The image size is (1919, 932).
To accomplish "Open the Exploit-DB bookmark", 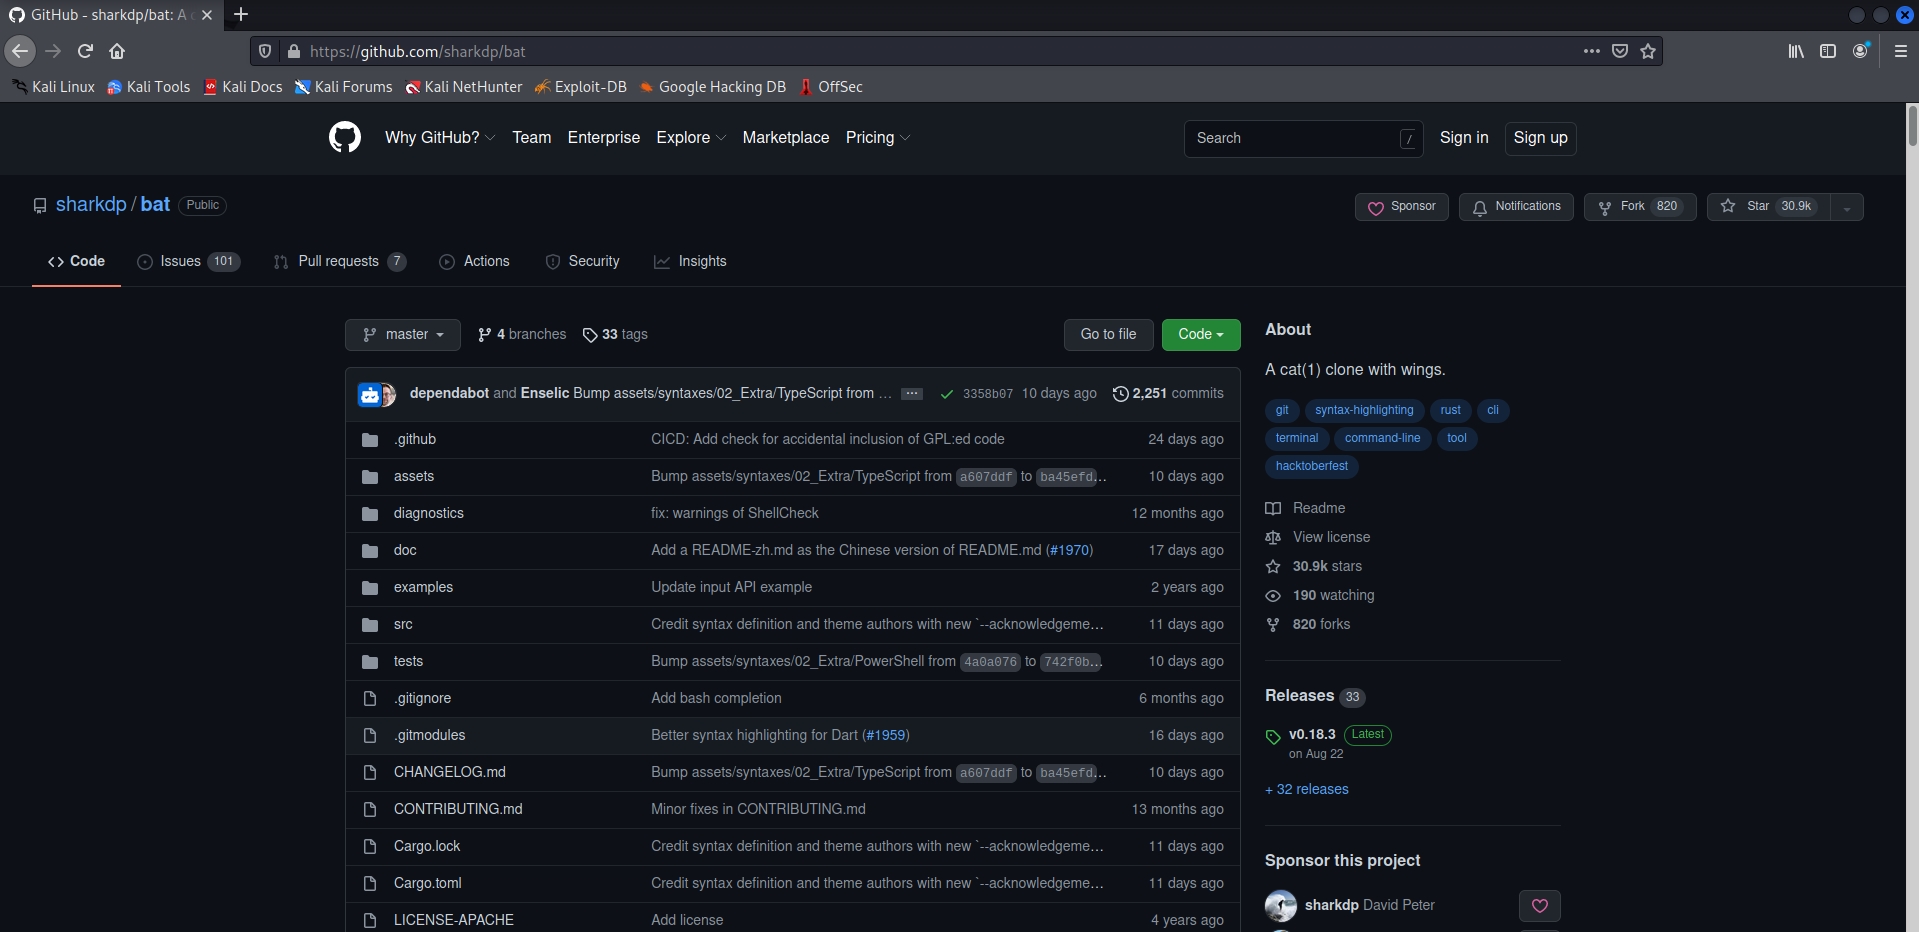I will [581, 87].
